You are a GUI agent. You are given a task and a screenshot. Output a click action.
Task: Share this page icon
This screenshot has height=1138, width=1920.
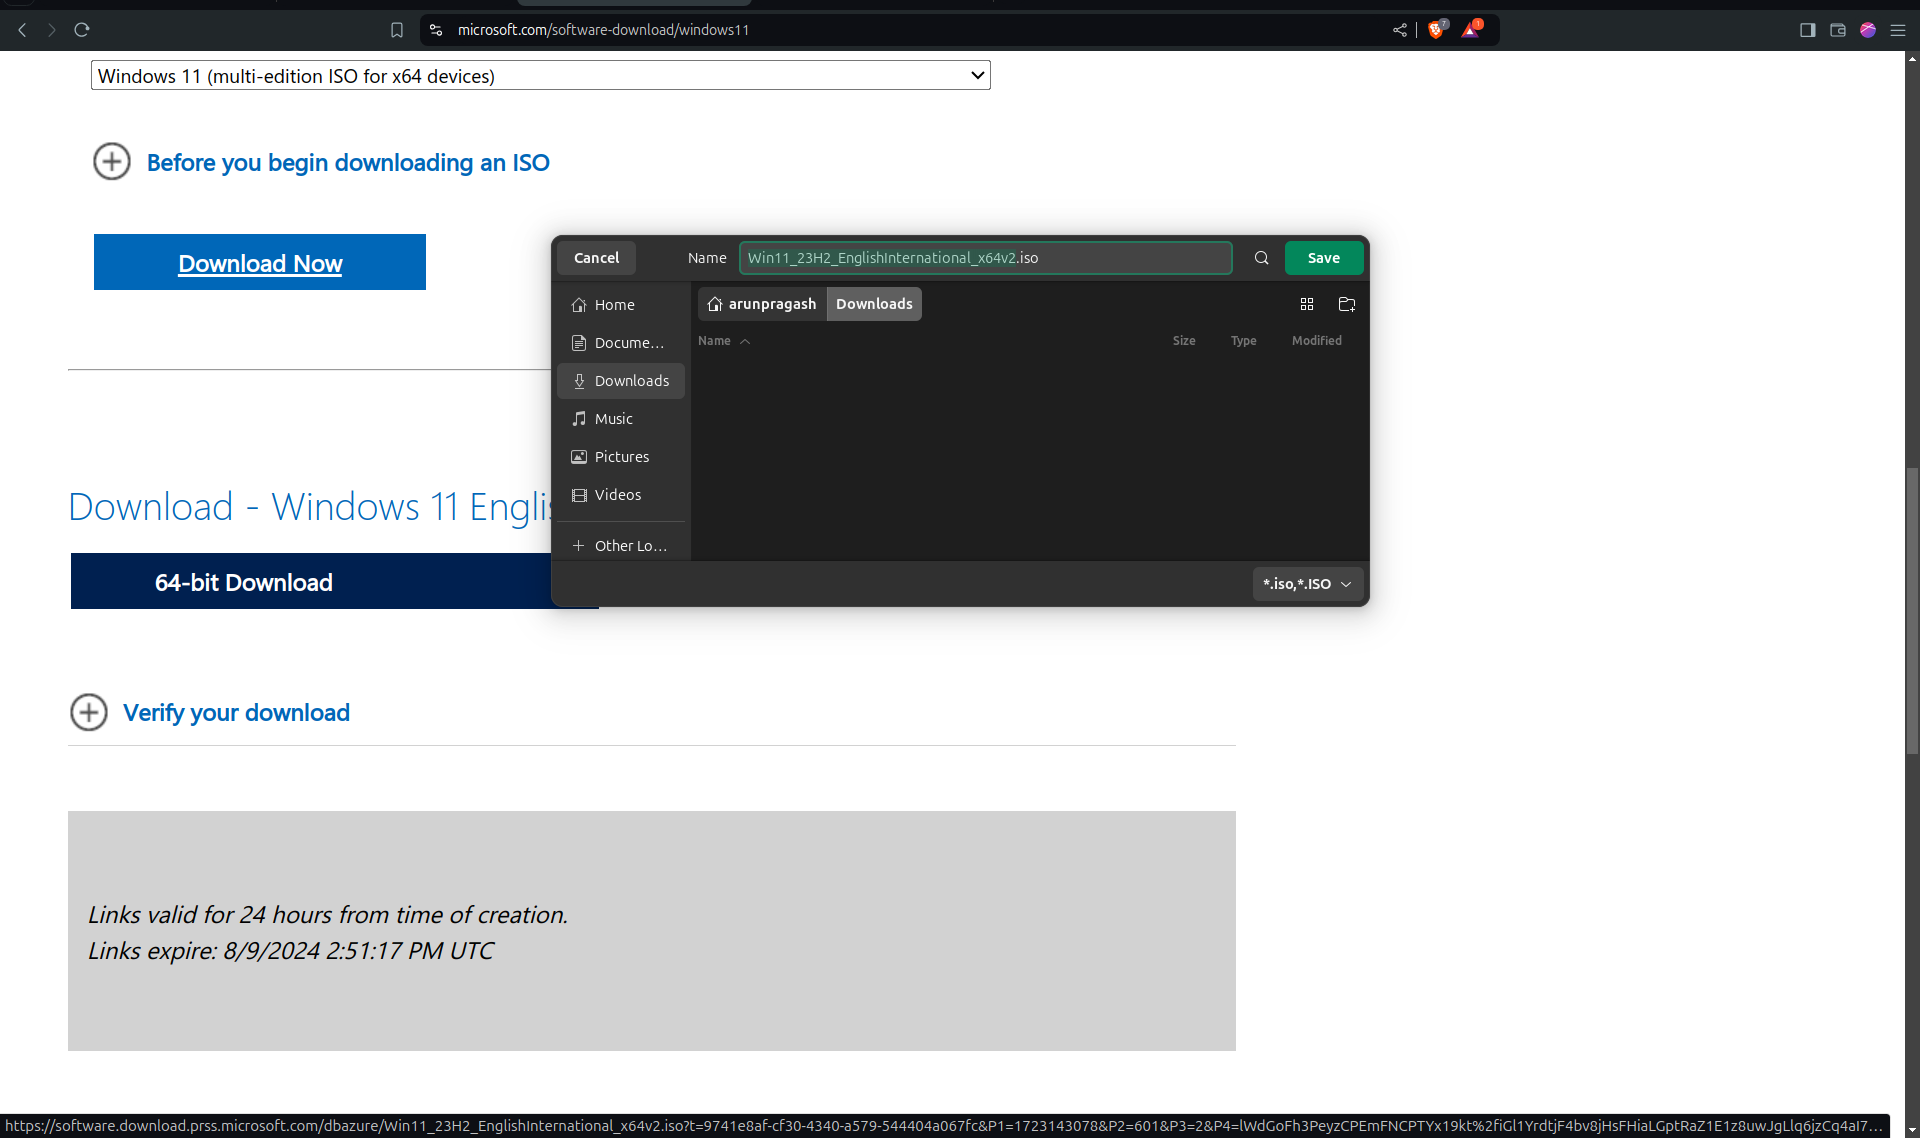(1400, 30)
